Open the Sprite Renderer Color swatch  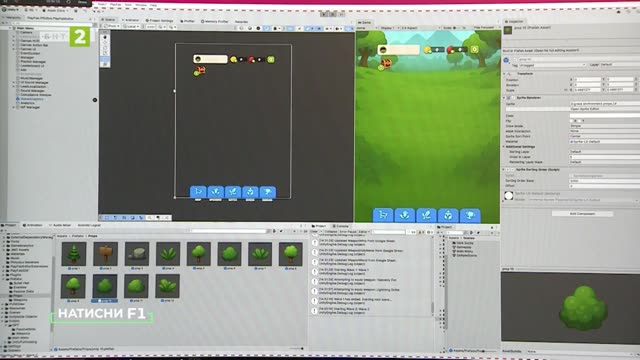click(x=604, y=116)
